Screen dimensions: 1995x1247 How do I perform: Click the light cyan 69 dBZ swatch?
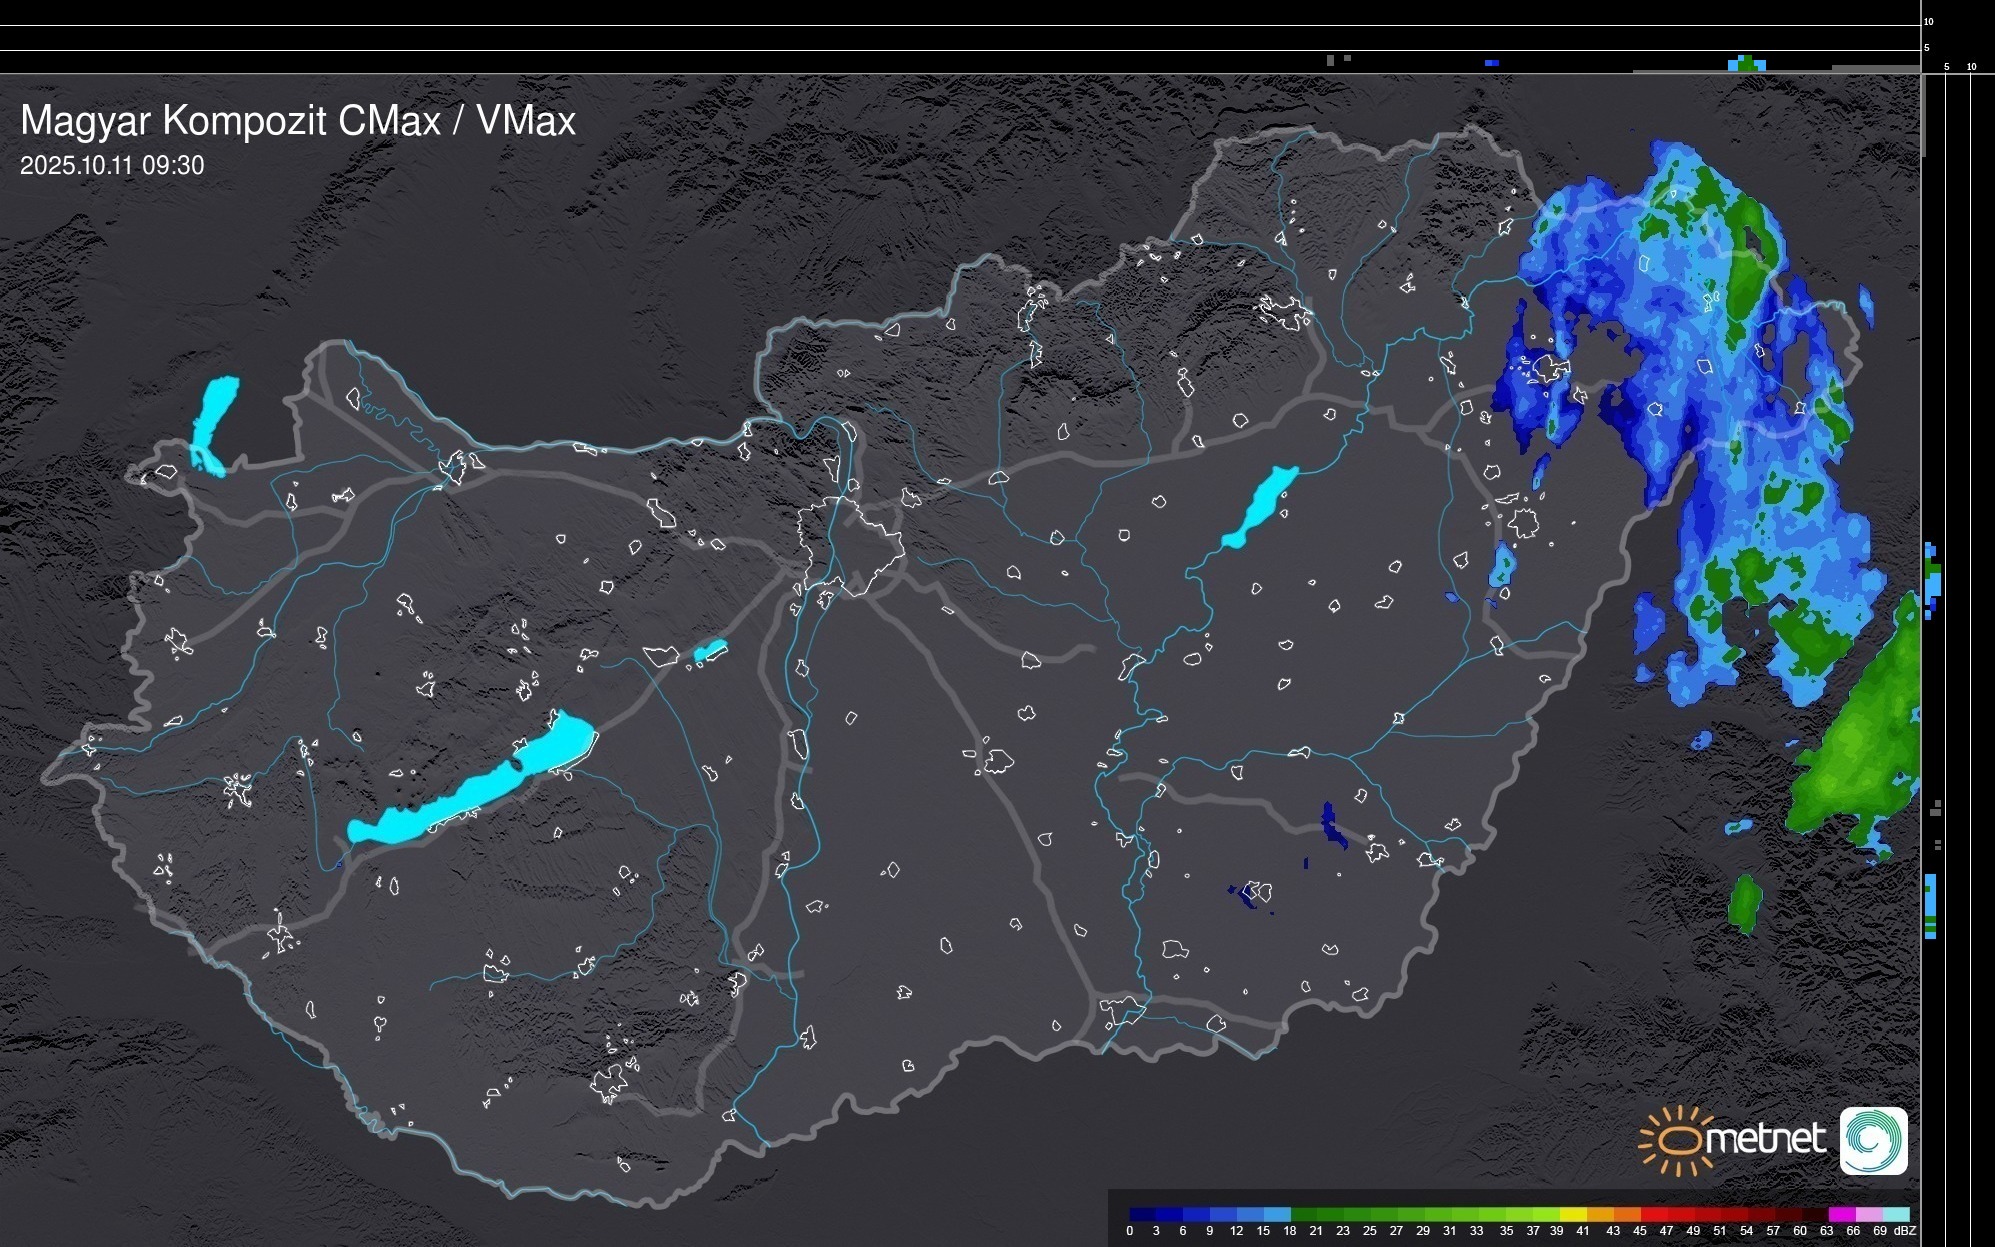1895,1214
